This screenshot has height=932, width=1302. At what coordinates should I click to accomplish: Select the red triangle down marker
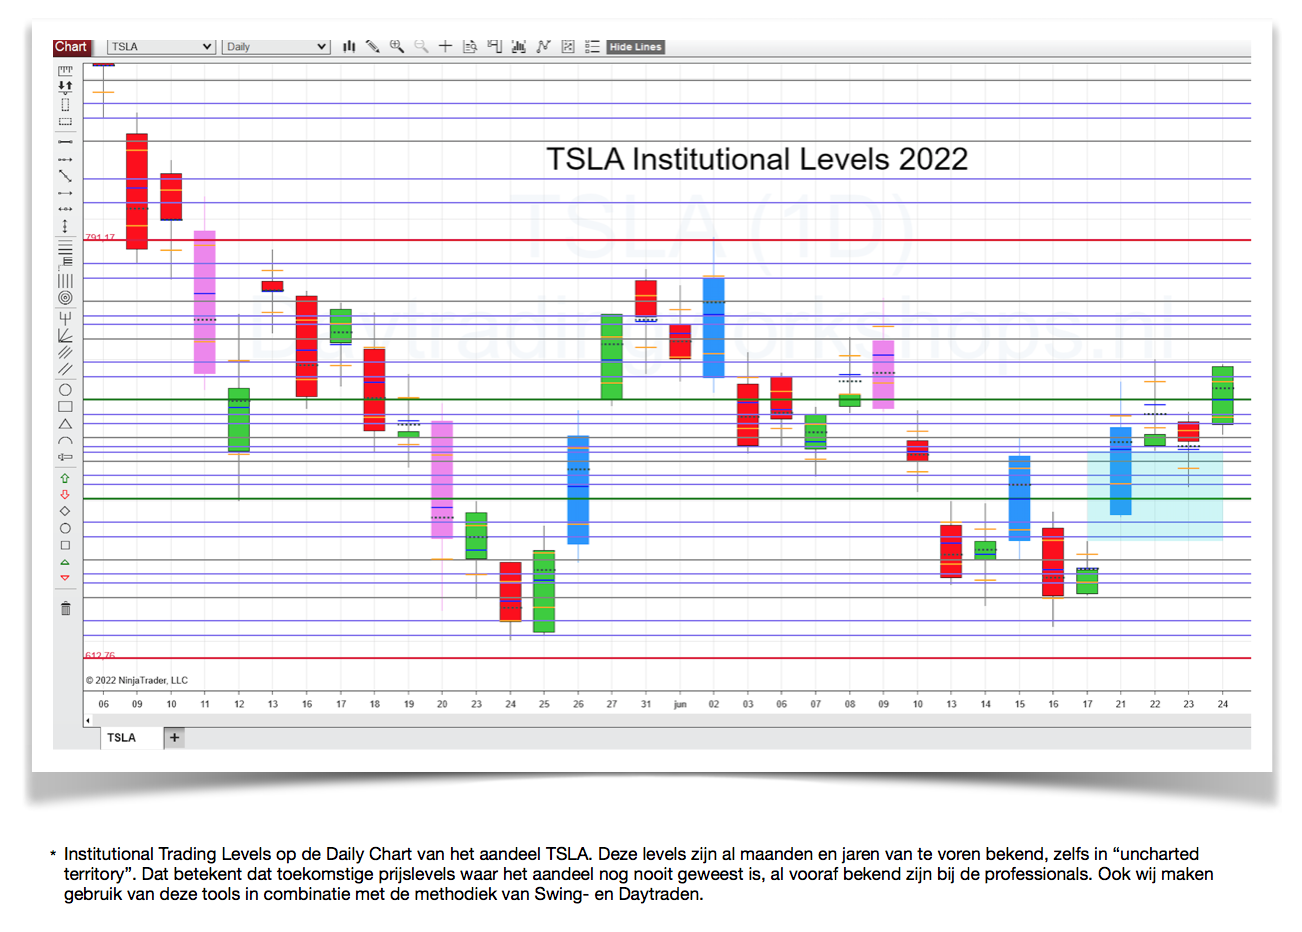tap(65, 578)
